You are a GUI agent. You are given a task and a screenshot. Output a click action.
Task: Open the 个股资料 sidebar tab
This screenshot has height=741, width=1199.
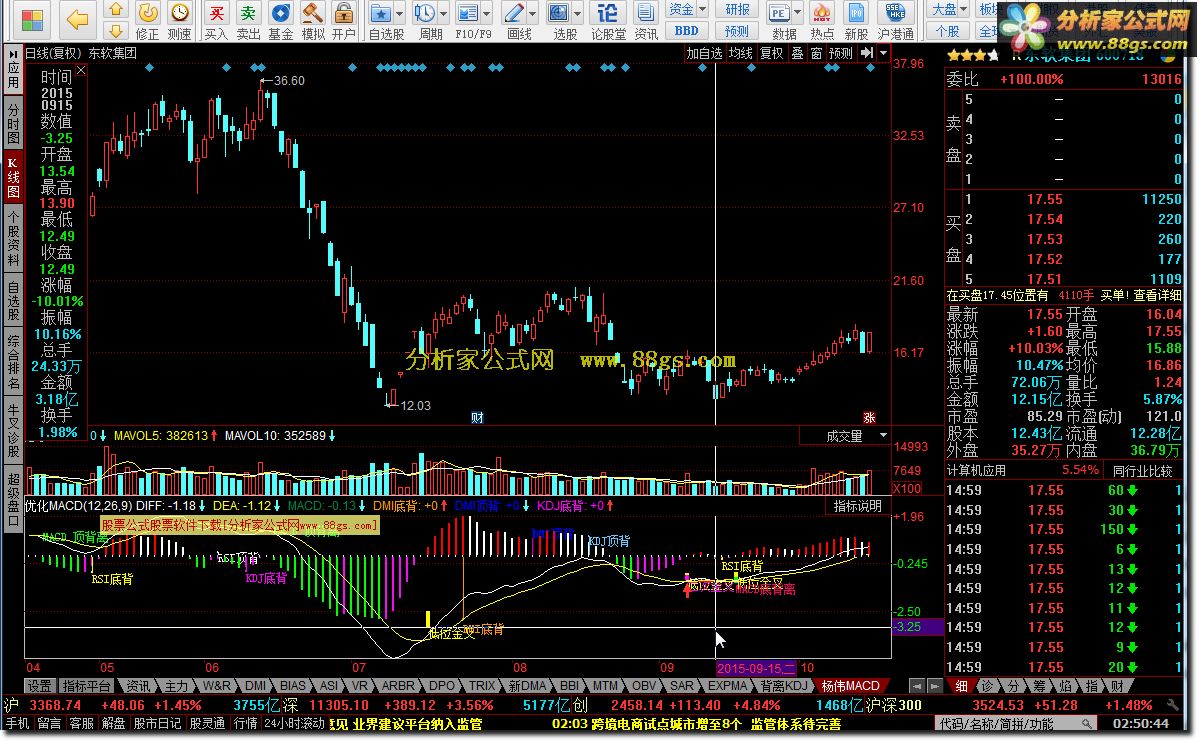[13, 239]
